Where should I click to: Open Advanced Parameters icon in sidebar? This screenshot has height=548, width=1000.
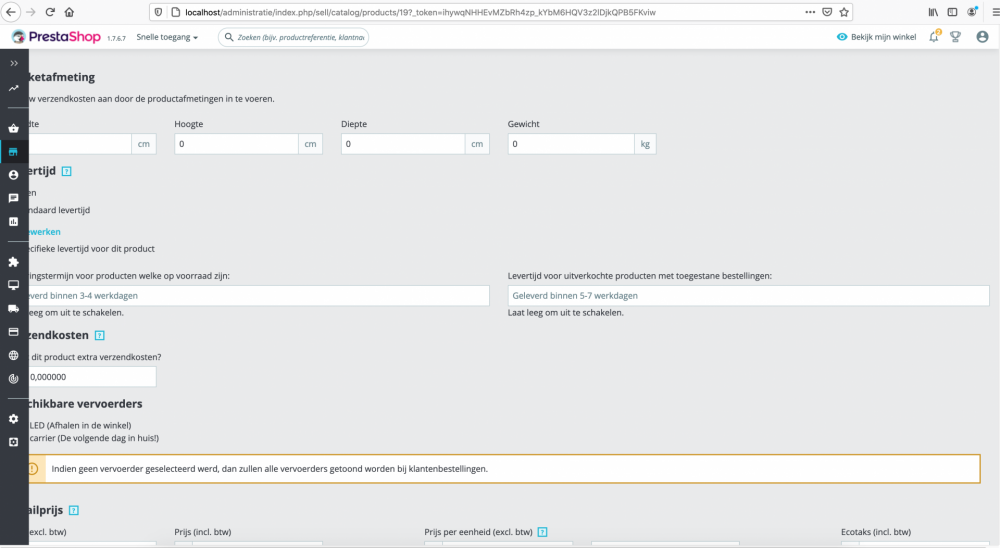coord(13,442)
